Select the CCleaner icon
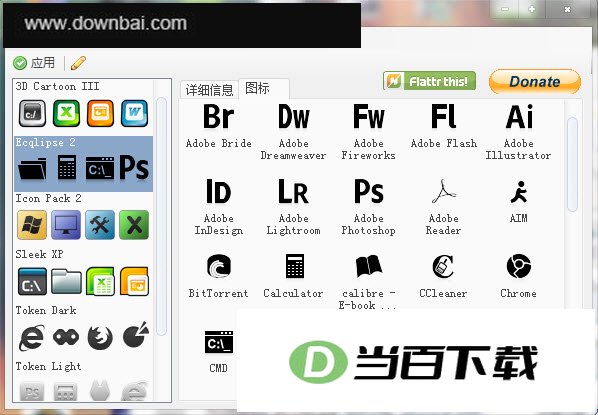This screenshot has height=415, width=598. [x=444, y=266]
